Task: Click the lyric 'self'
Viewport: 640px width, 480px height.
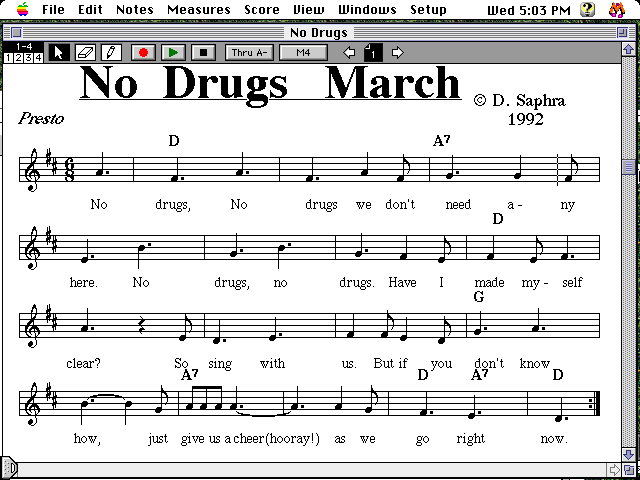Action: pos(572,282)
